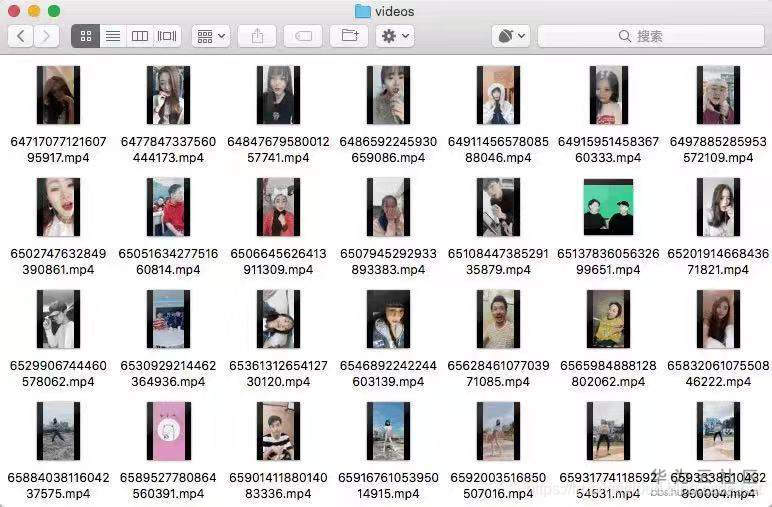Open the acorn icon dropdown
This screenshot has height=507, width=772.
tap(511, 36)
